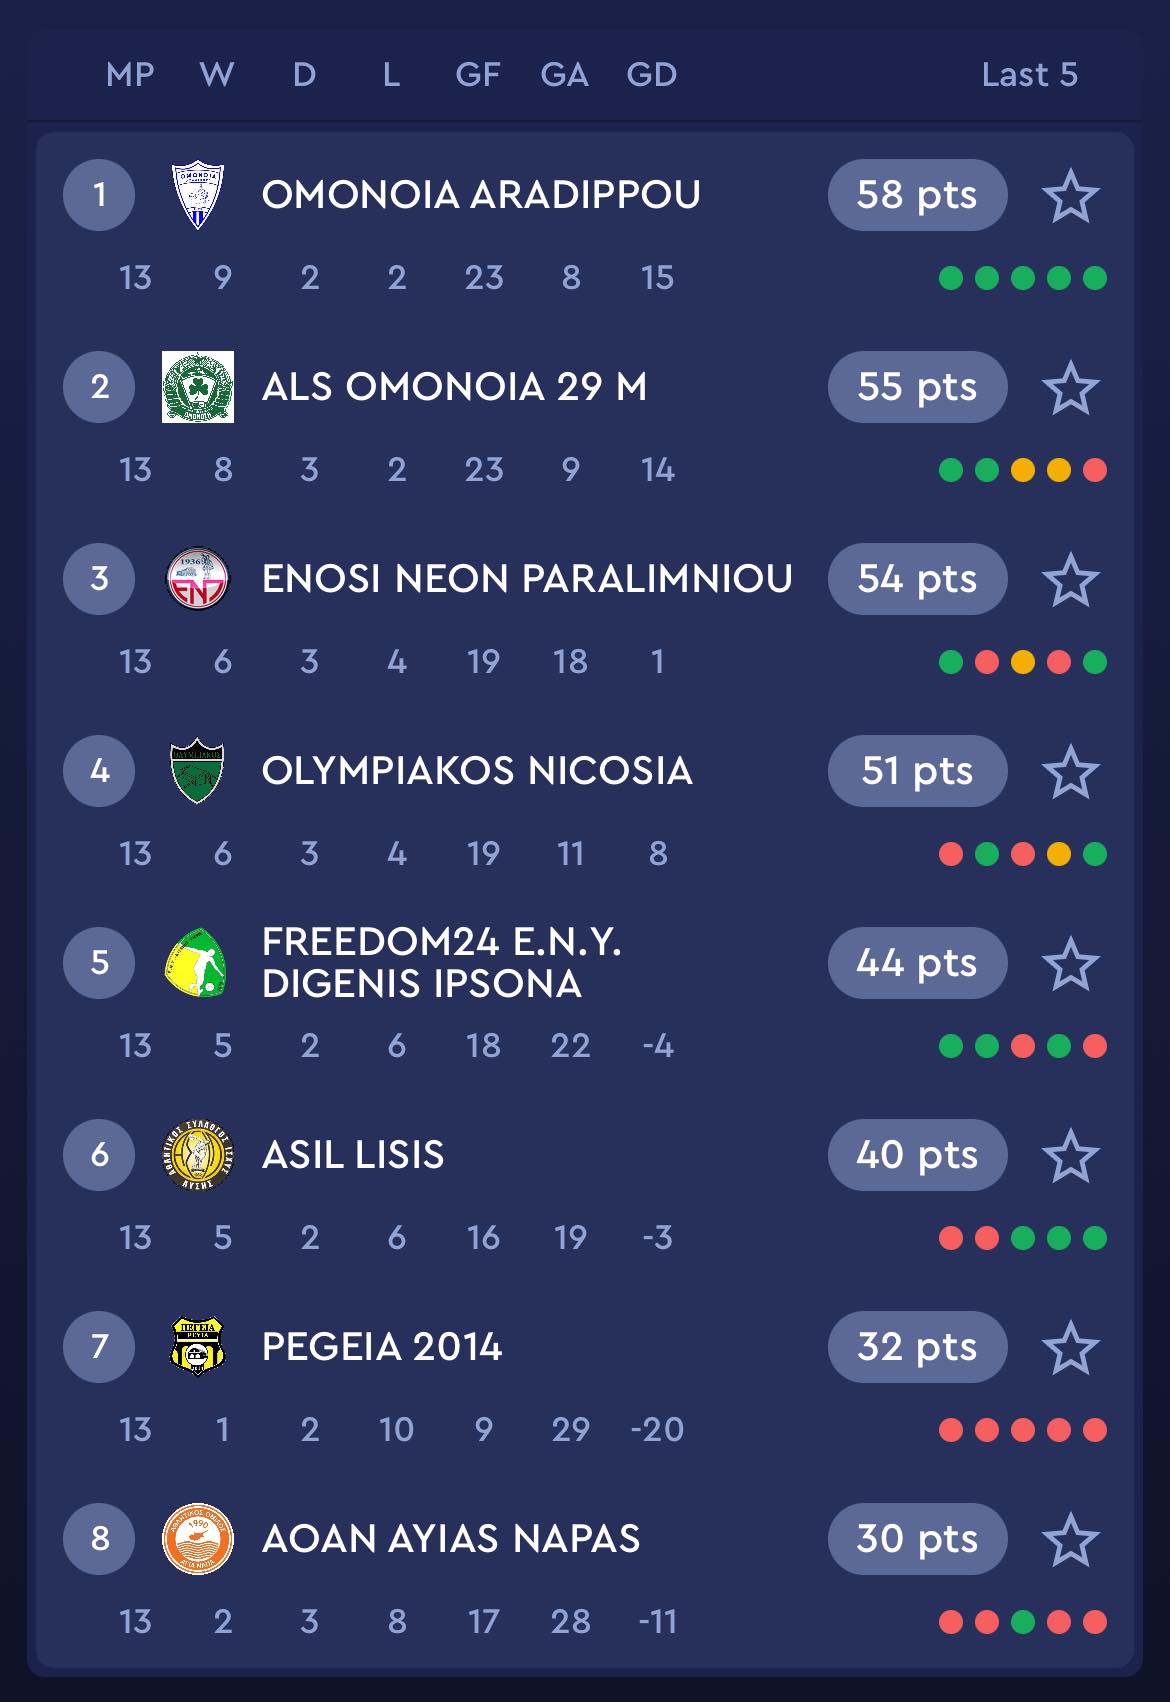Click the 44 pts points pill
The height and width of the screenshot is (1702, 1170).
click(x=917, y=963)
